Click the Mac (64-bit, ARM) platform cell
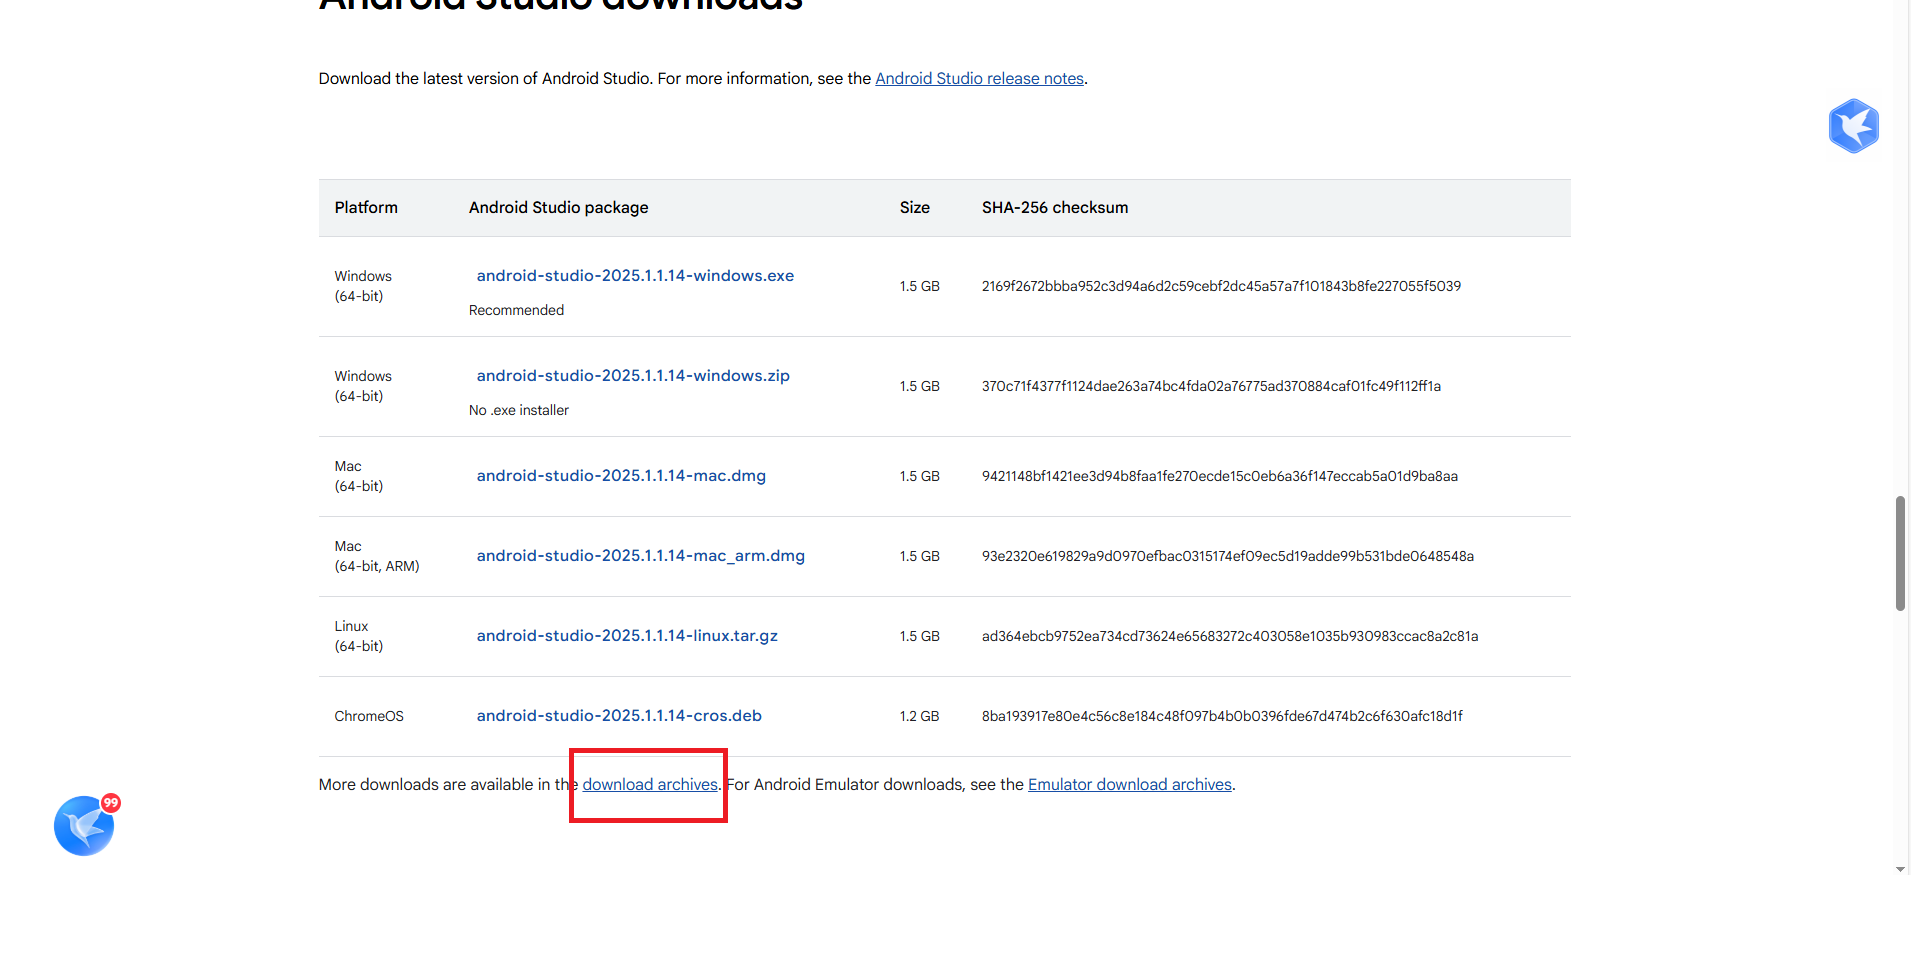The height and width of the screenshot is (969, 1914). pyautogui.click(x=377, y=556)
